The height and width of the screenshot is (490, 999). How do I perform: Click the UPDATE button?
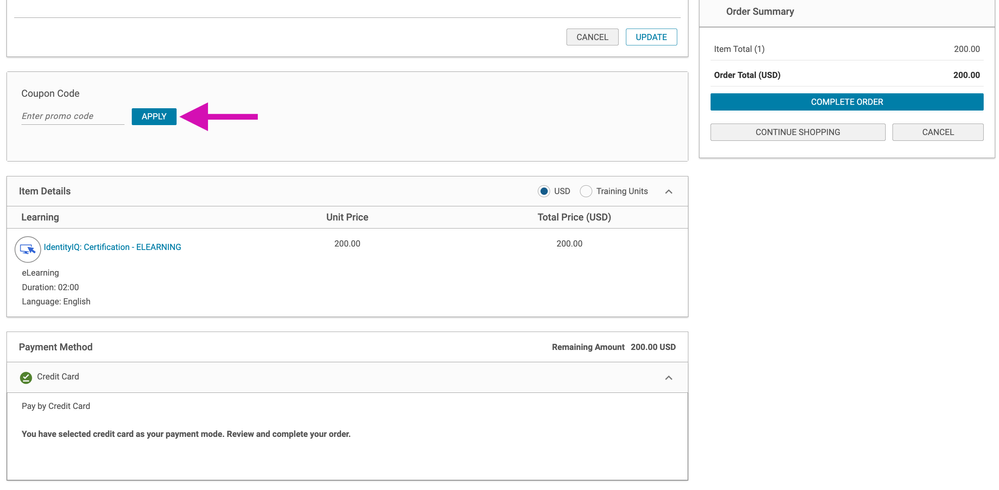651,37
